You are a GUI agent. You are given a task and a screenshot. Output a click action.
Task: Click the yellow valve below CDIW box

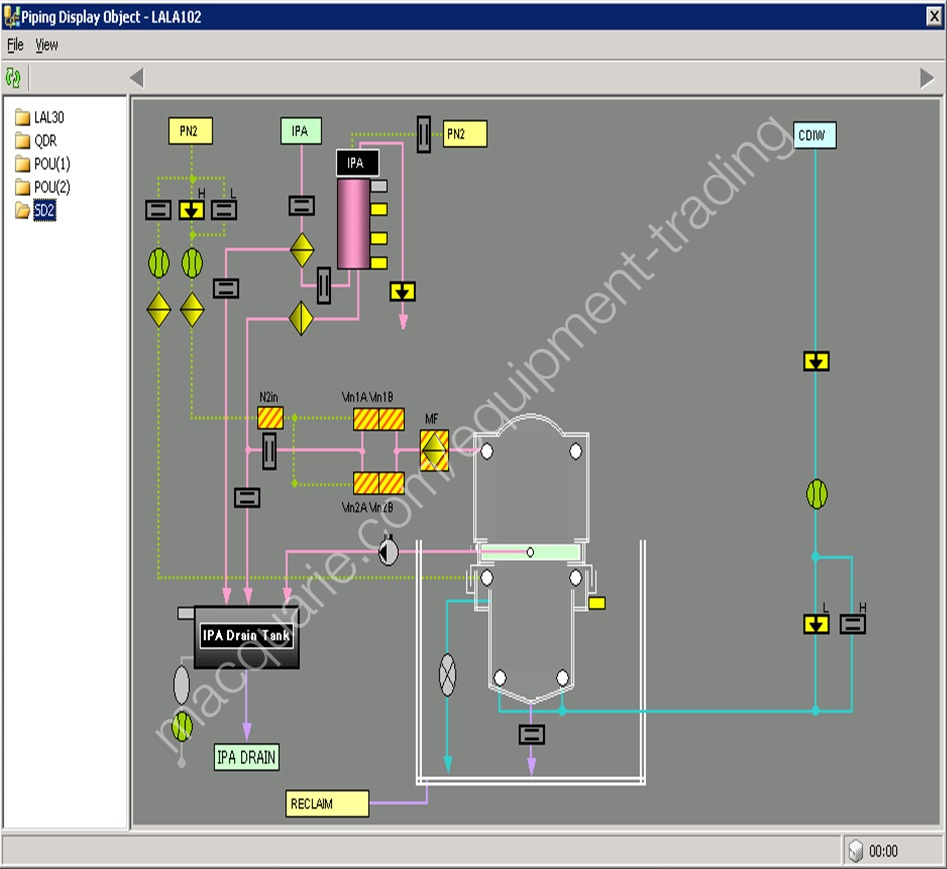tap(816, 362)
